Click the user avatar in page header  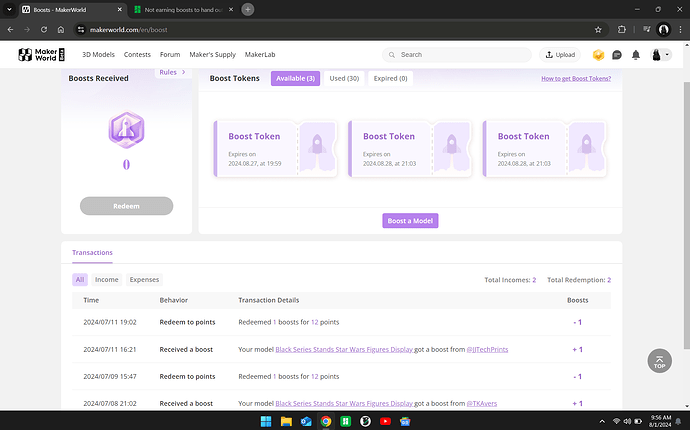pos(656,55)
